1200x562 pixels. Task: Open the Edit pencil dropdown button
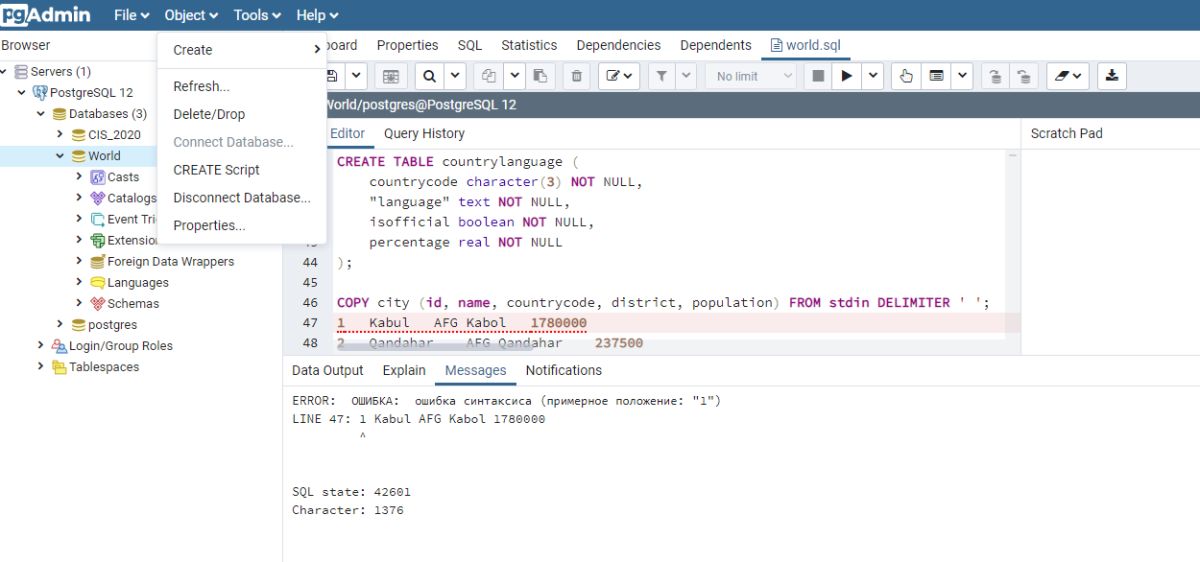(x=620, y=76)
